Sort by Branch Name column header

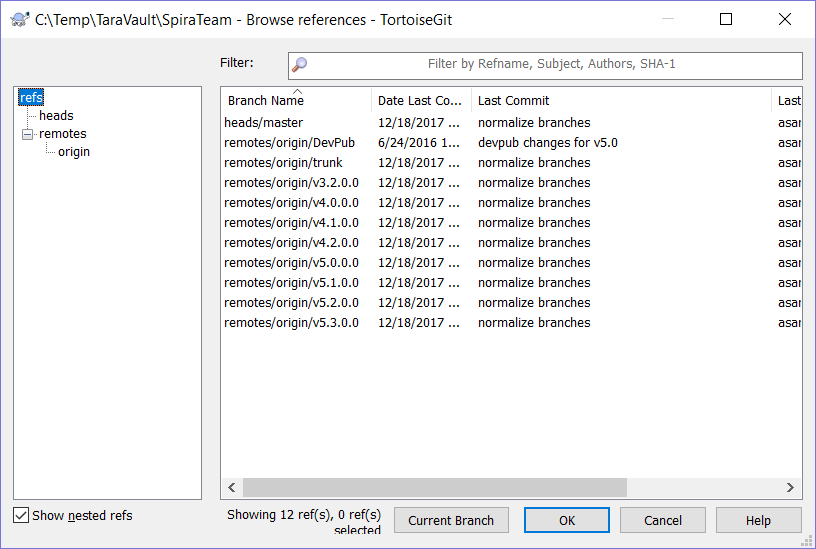(x=266, y=101)
